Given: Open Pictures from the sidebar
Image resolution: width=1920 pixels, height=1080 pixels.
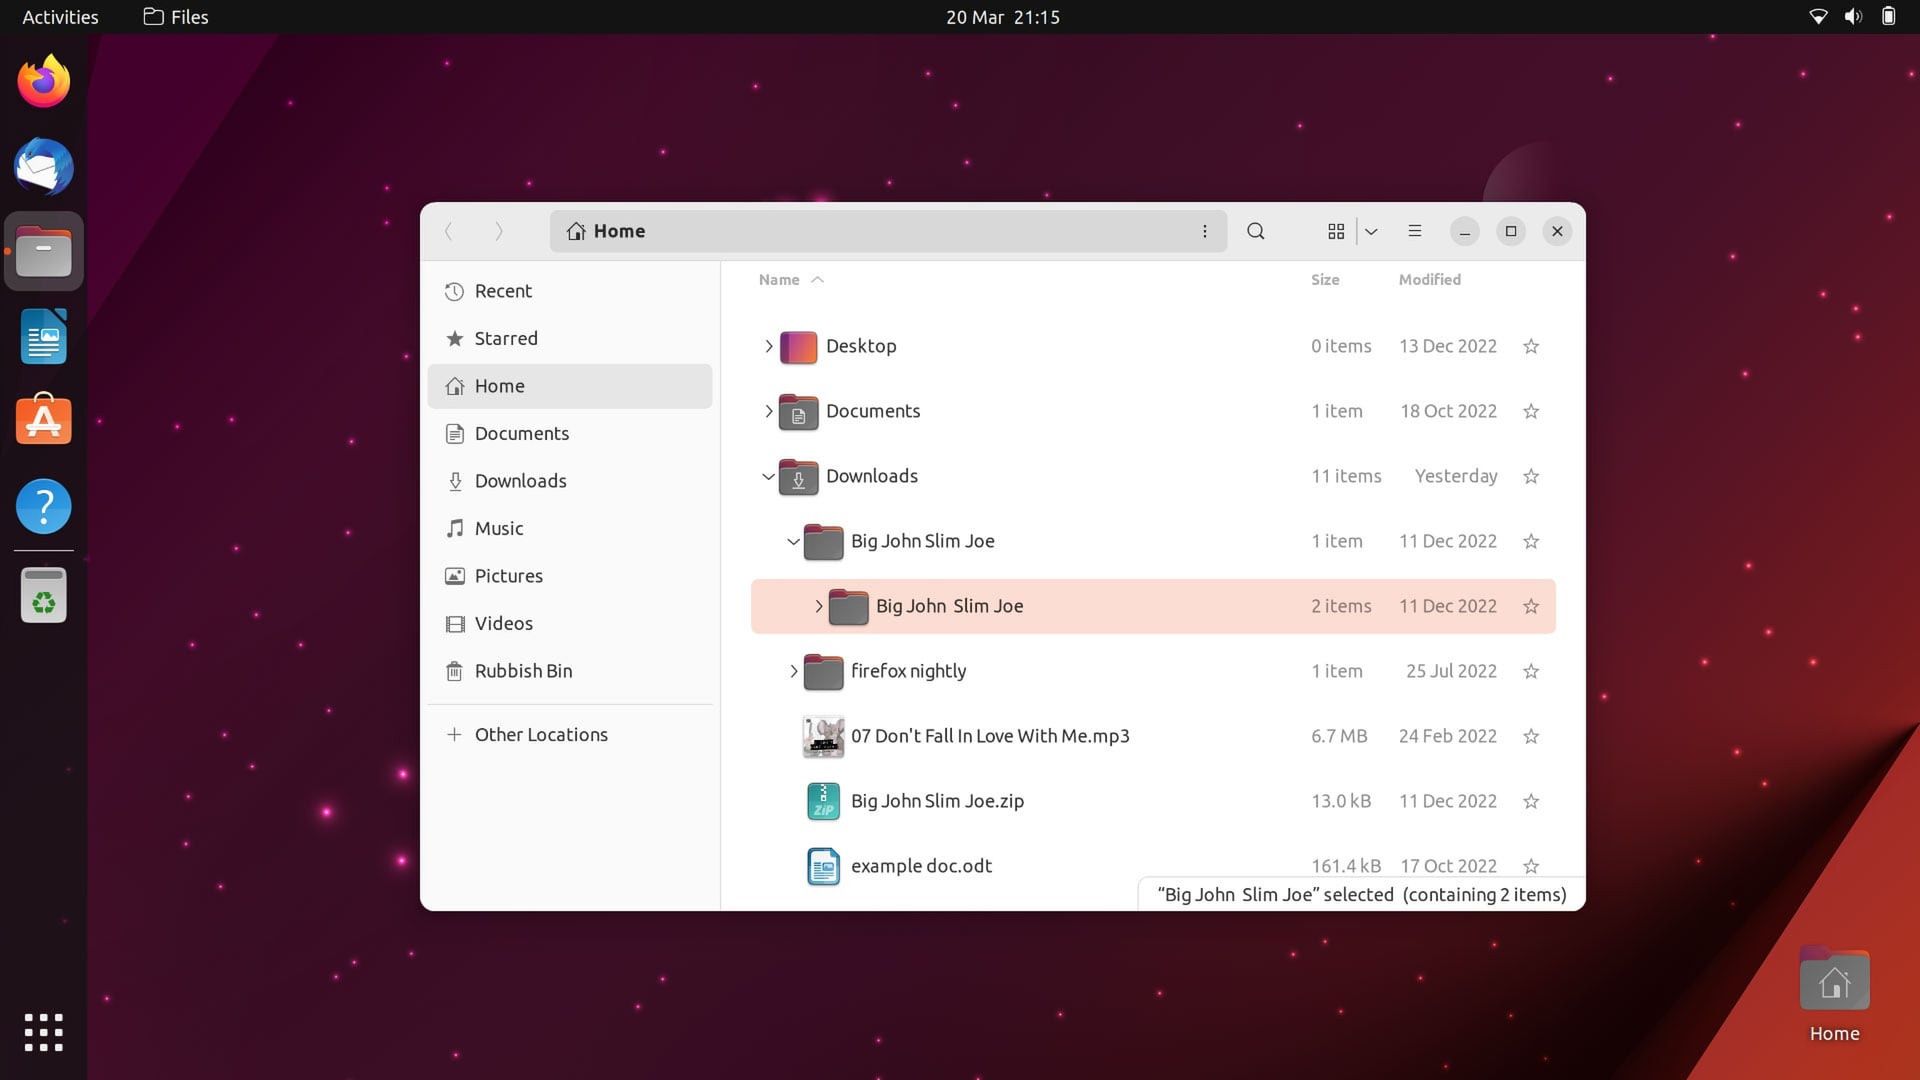Looking at the screenshot, I should tap(509, 575).
